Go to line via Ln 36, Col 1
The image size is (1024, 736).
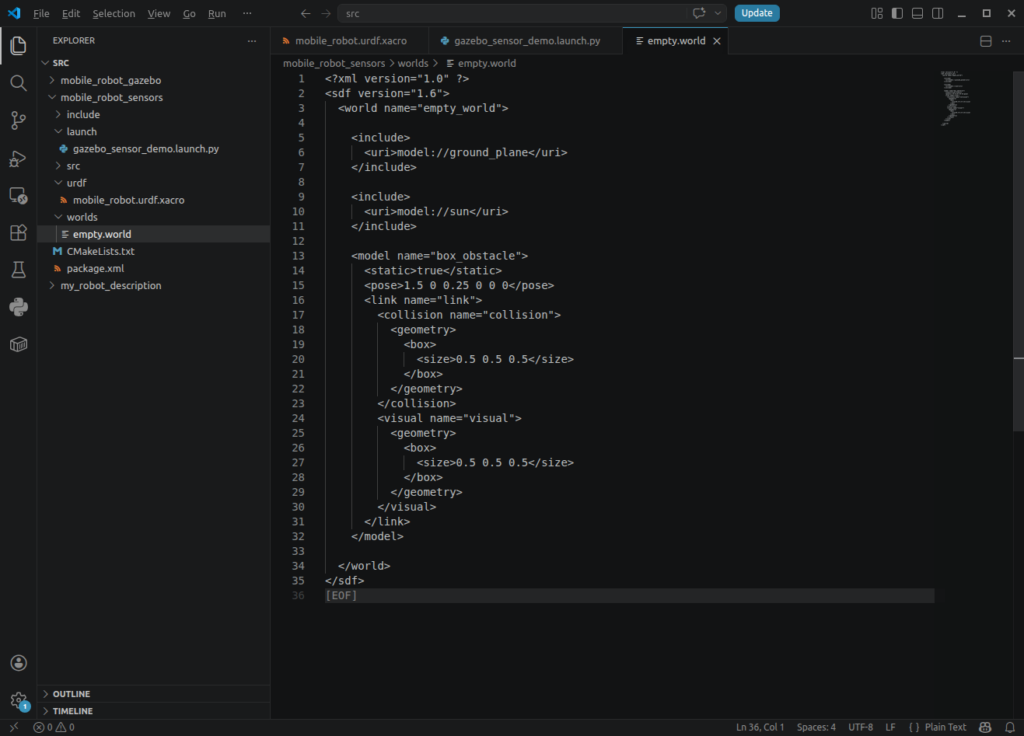point(760,727)
